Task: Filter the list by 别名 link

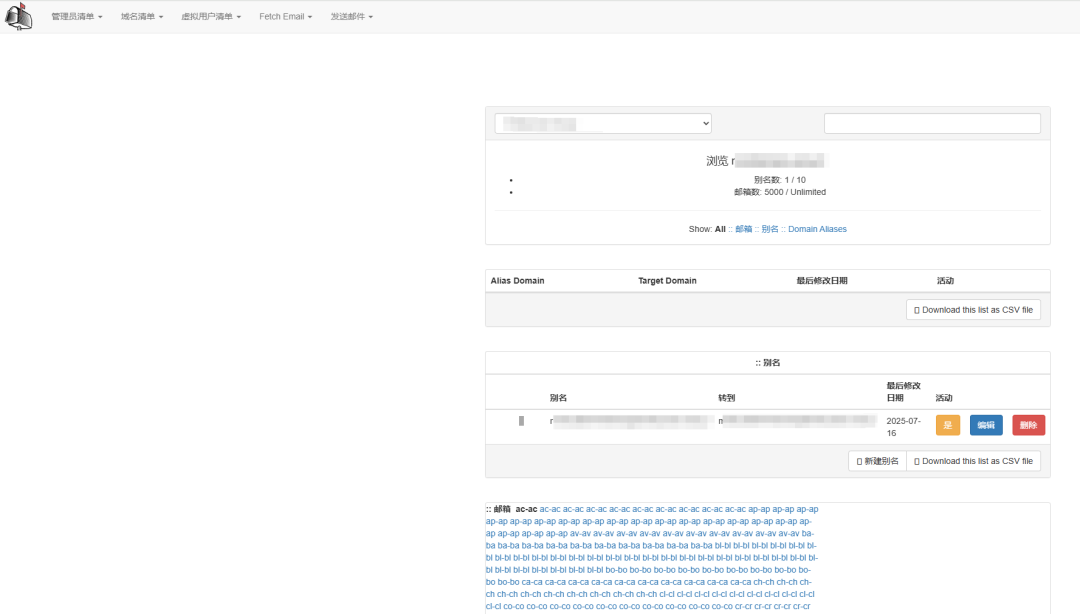Action: coord(769,229)
